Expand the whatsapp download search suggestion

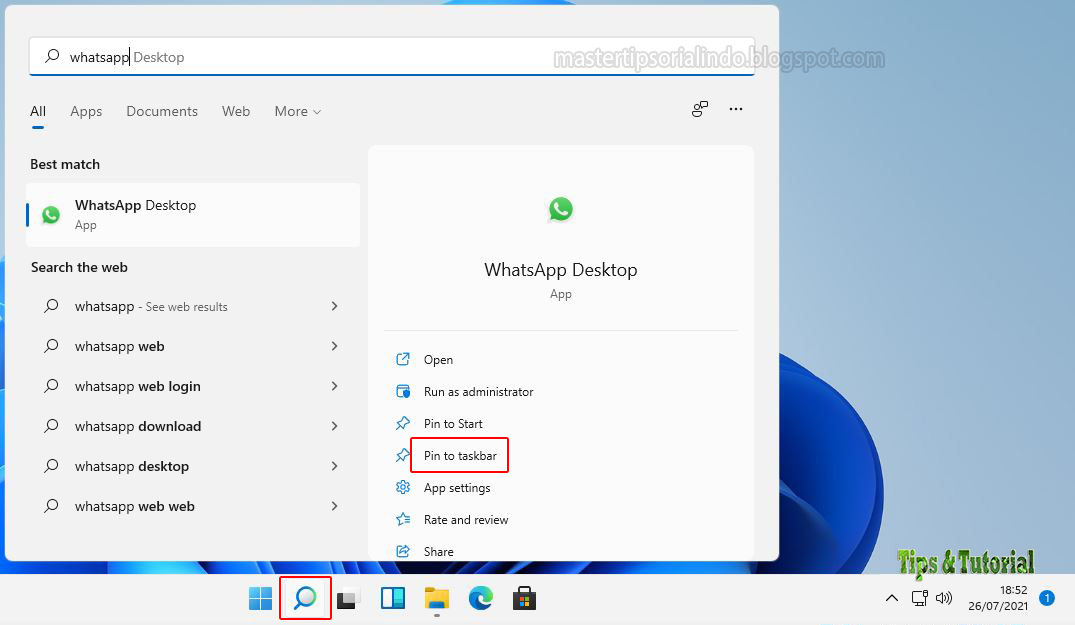tap(334, 426)
